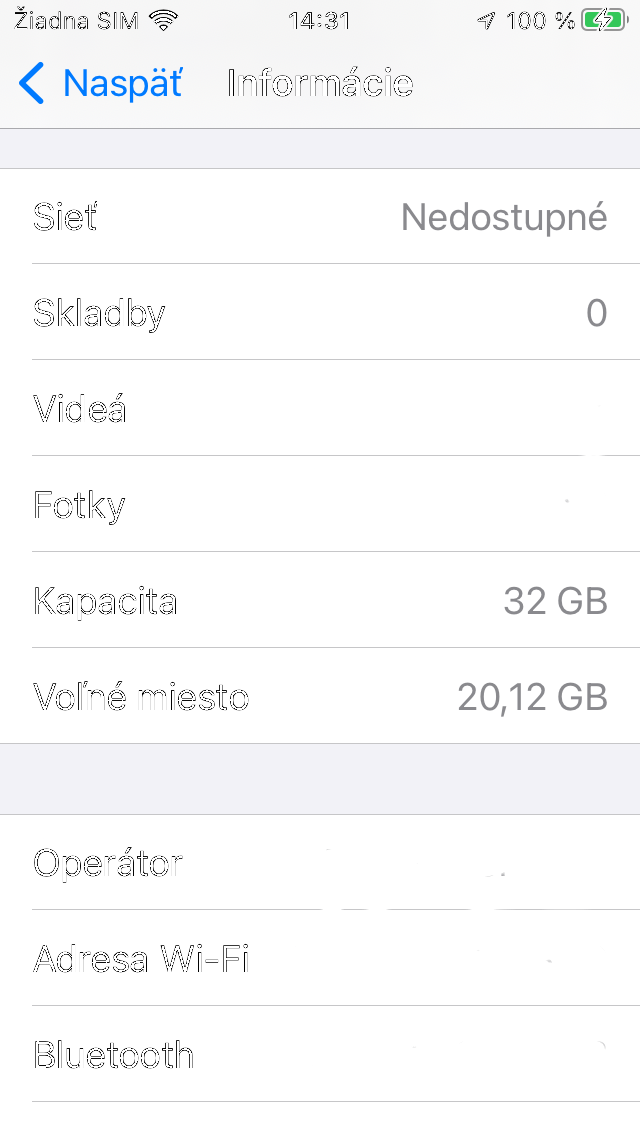Tap the Videá row
The width and height of the screenshot is (640, 1136).
pyautogui.click(x=320, y=409)
